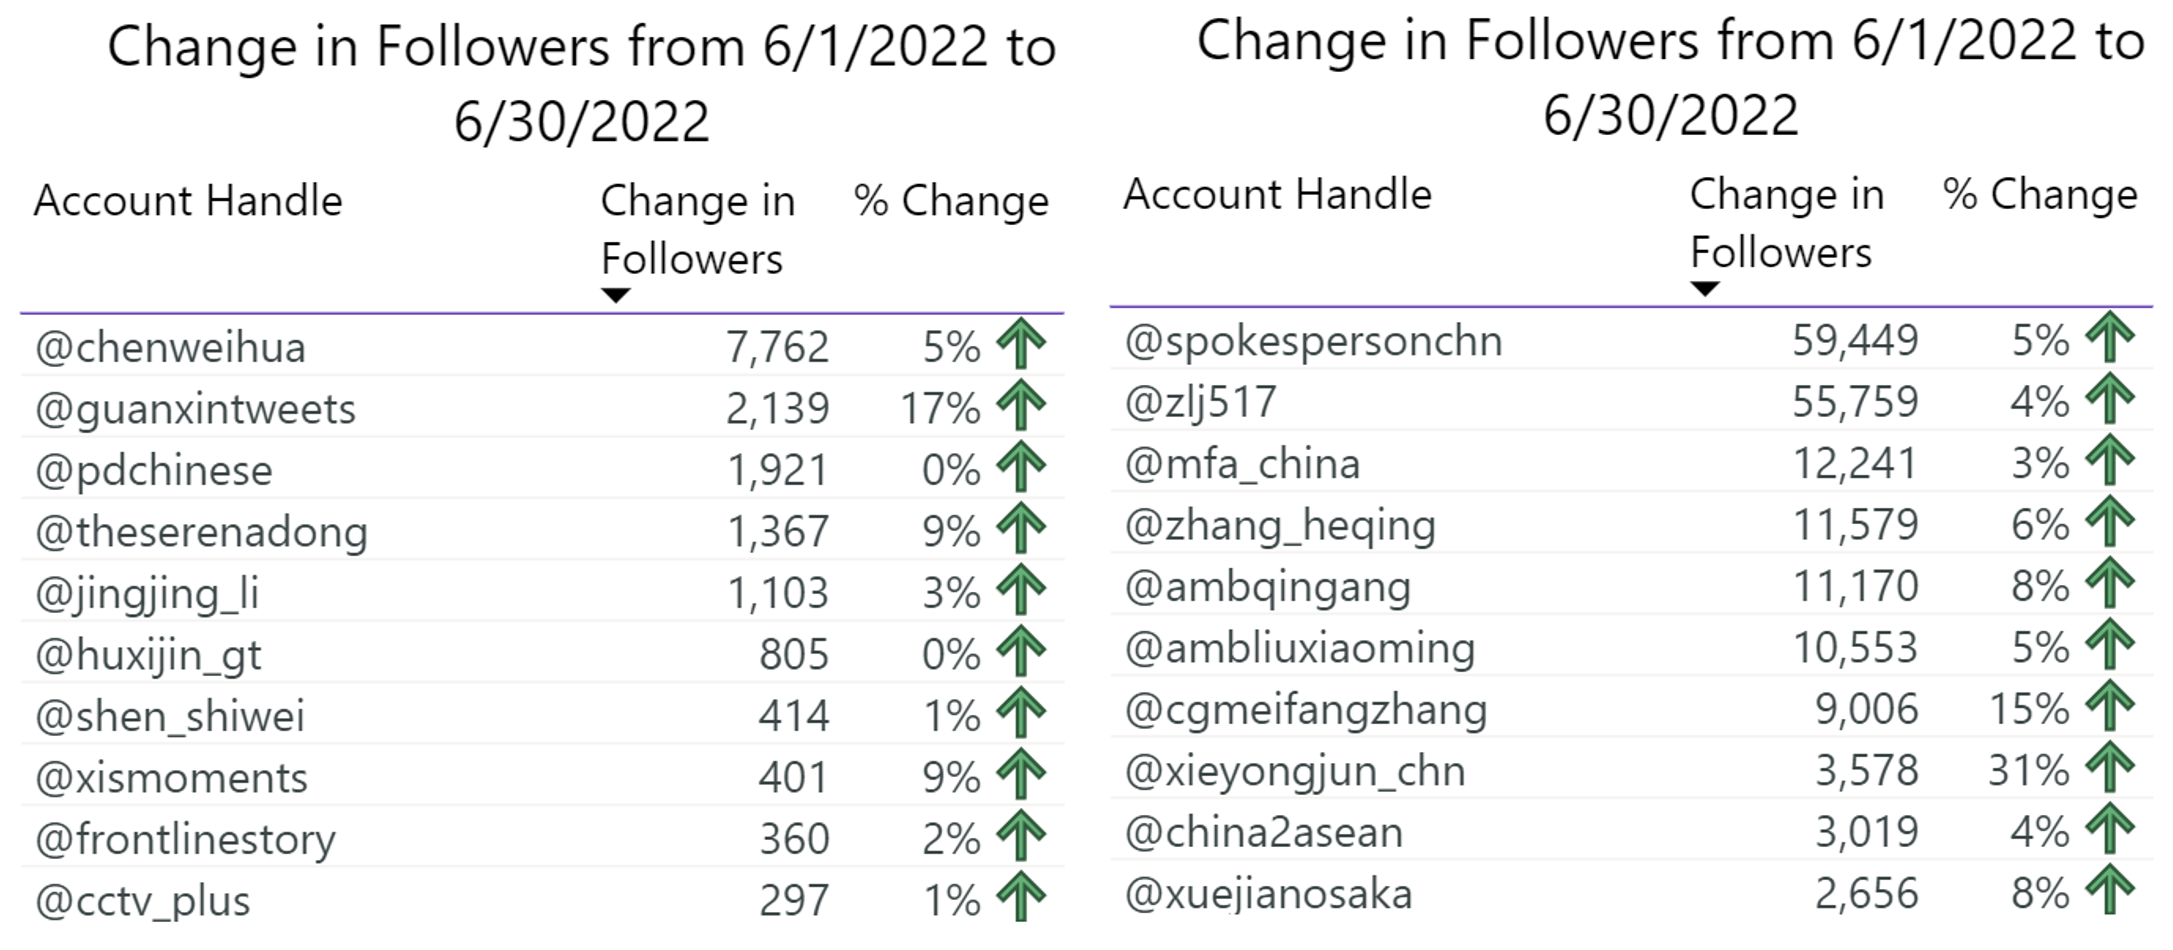
Task: Click the up arrow in @guanxintweets row
Action: click(1021, 407)
